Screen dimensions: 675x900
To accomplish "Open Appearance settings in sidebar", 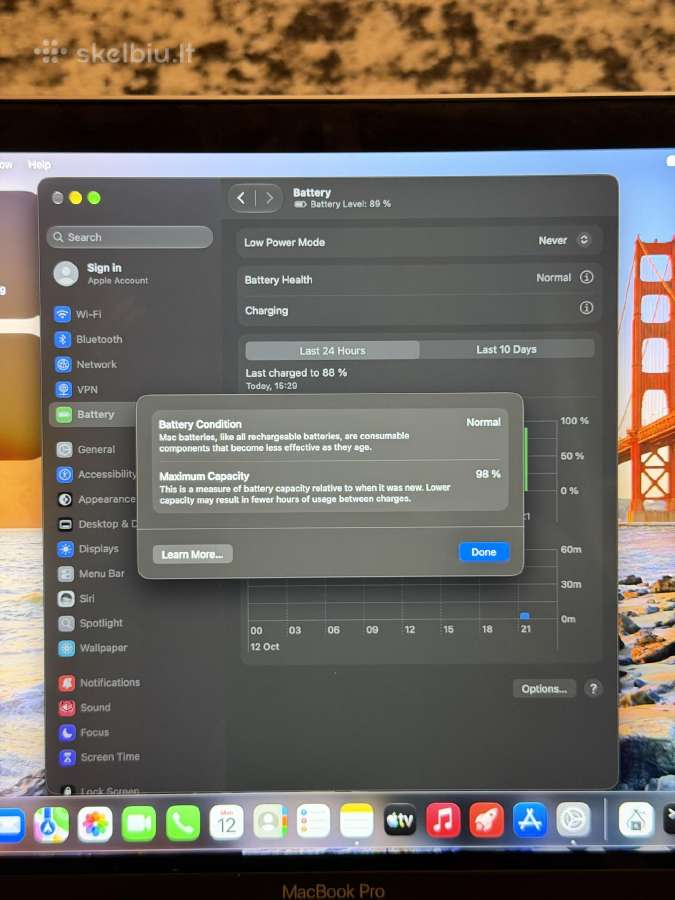I will pos(96,499).
